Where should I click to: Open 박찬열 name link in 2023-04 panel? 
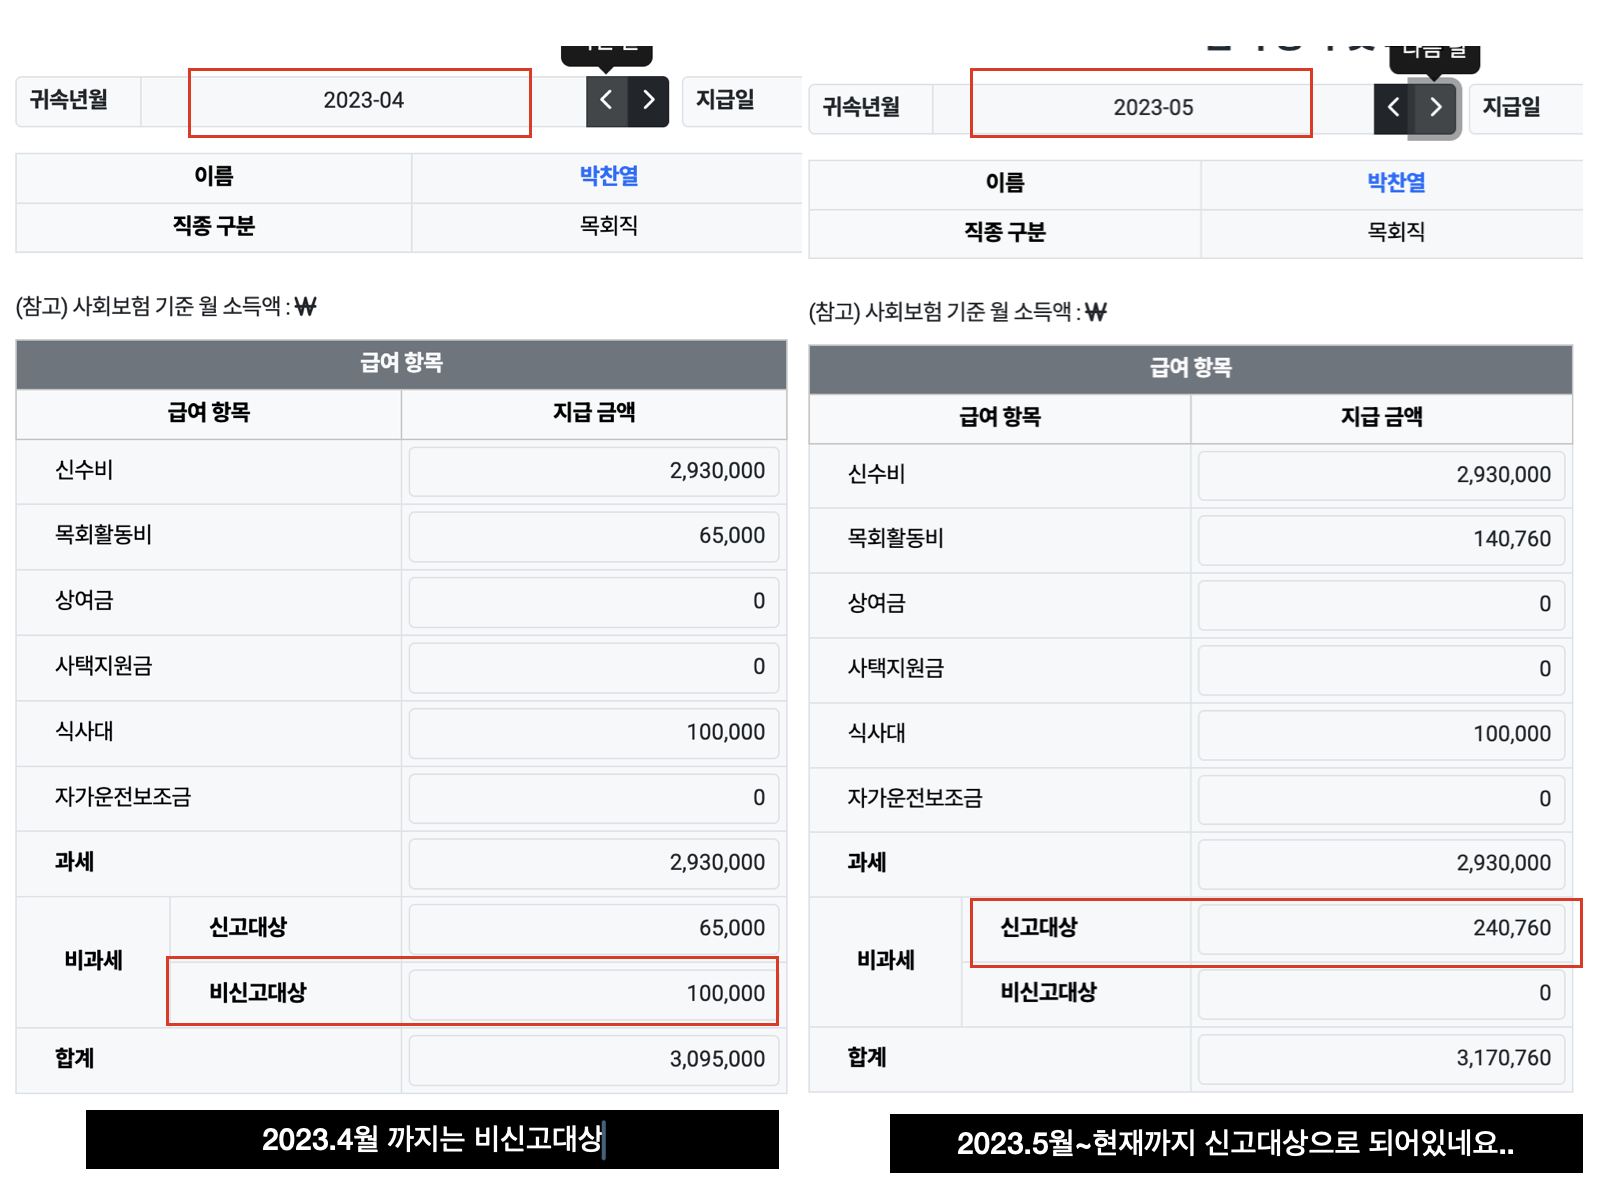(x=608, y=176)
